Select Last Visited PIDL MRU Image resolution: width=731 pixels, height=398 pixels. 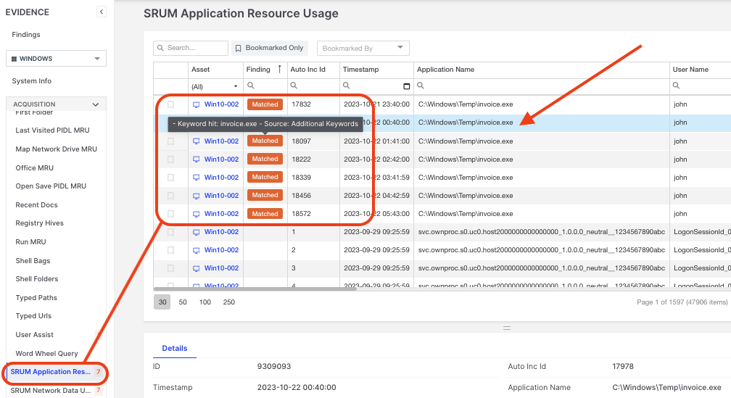pos(52,130)
